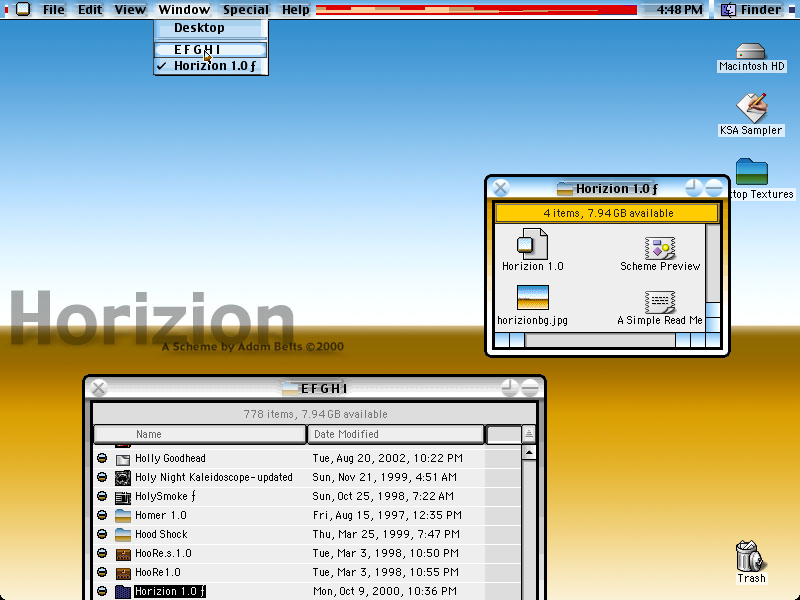Open the Apple menu in the menu bar
Viewport: 800px width, 600px height.
point(23,9)
